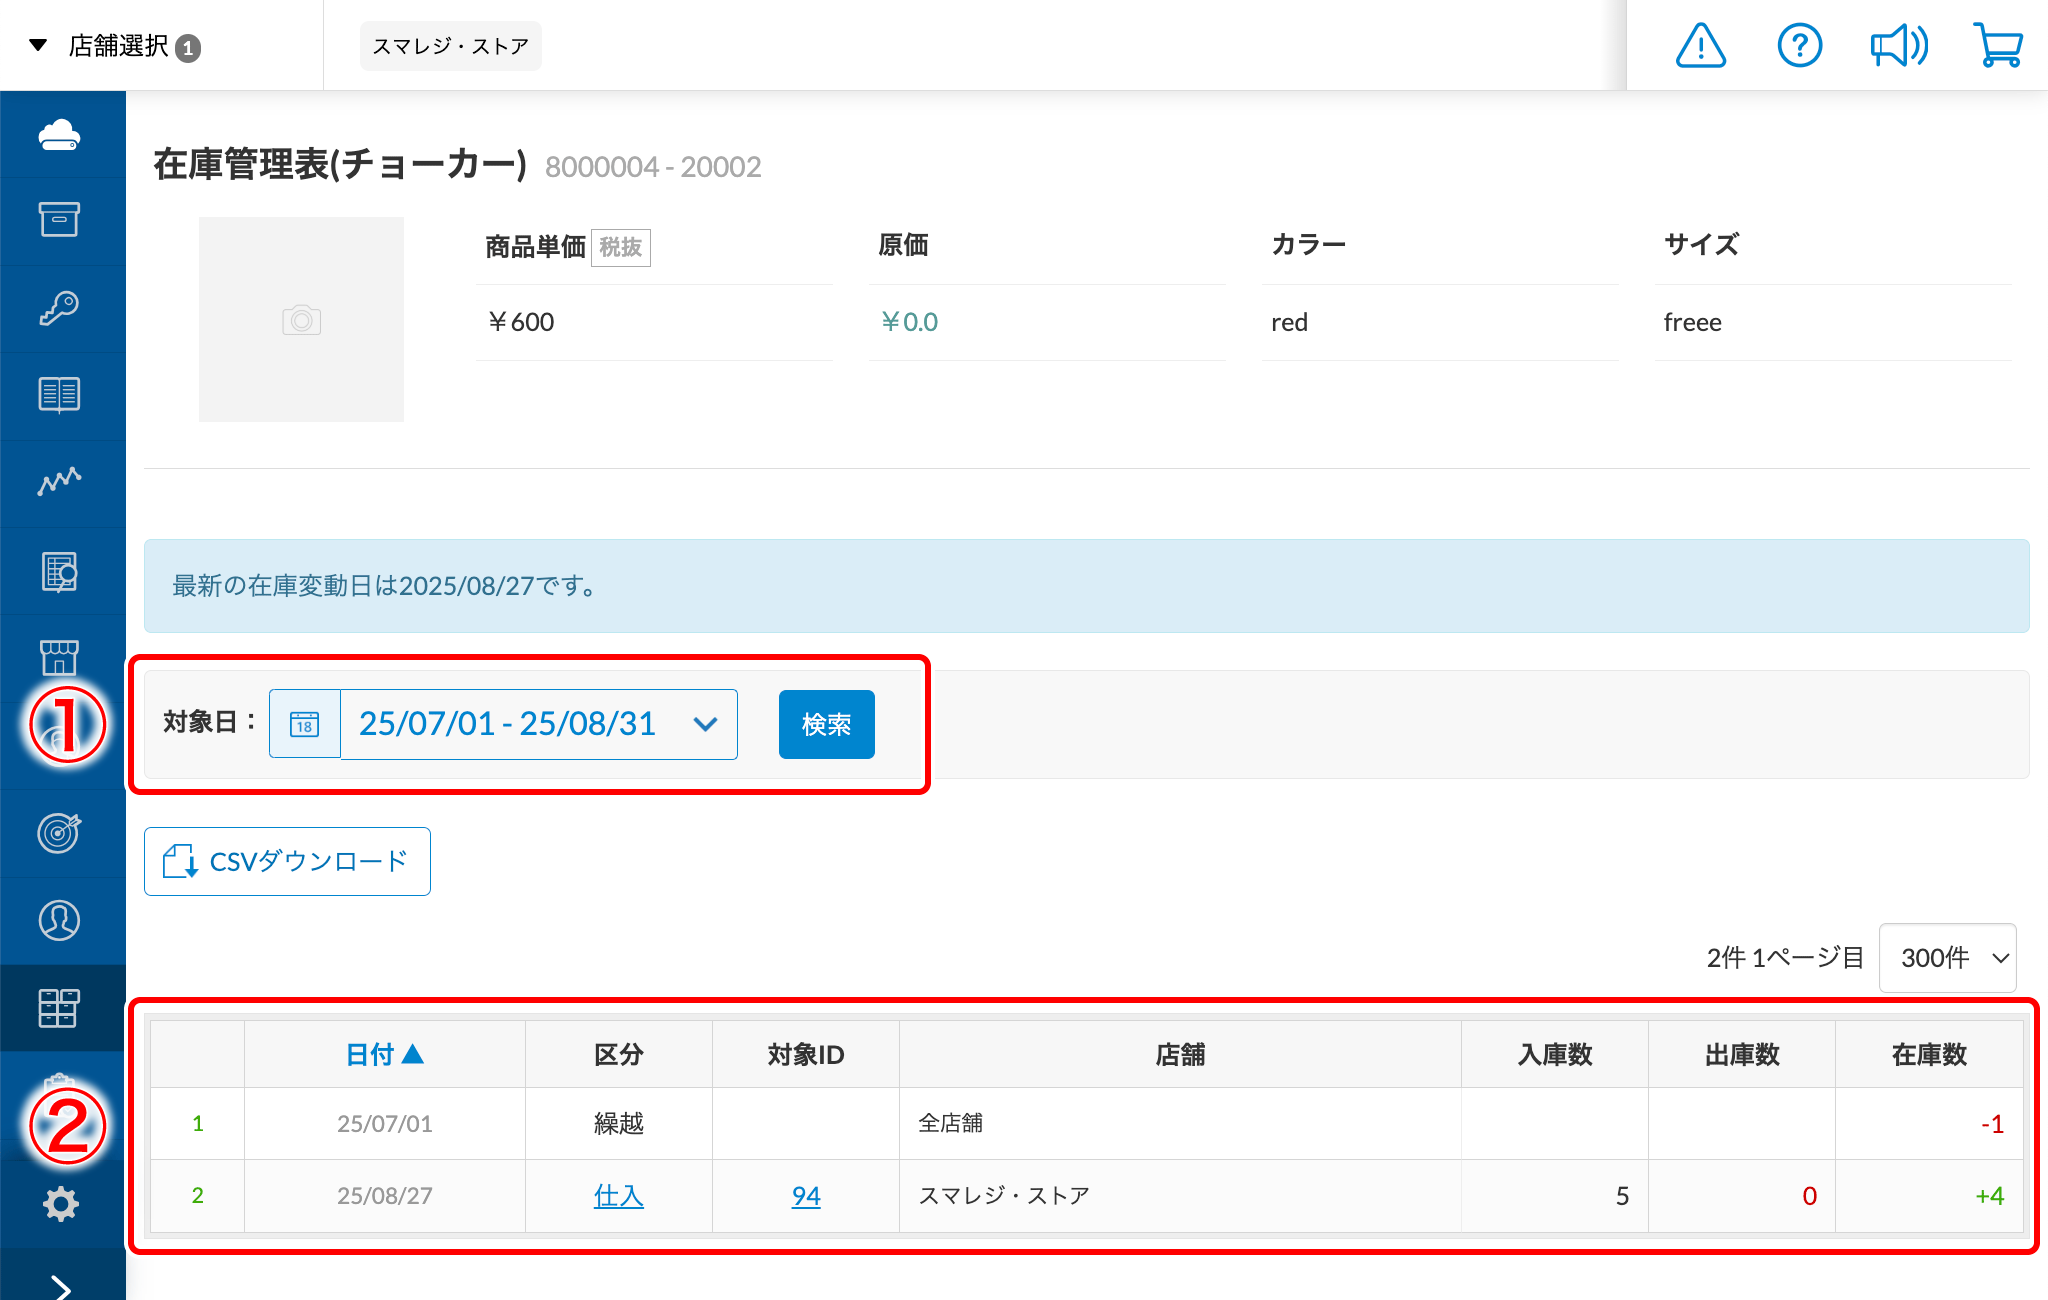Click the key icon in sidebar
This screenshot has height=1300, width=2048.
60,308
